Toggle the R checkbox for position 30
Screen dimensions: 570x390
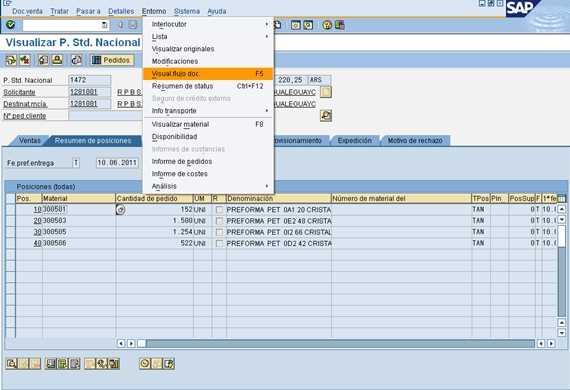click(219, 232)
